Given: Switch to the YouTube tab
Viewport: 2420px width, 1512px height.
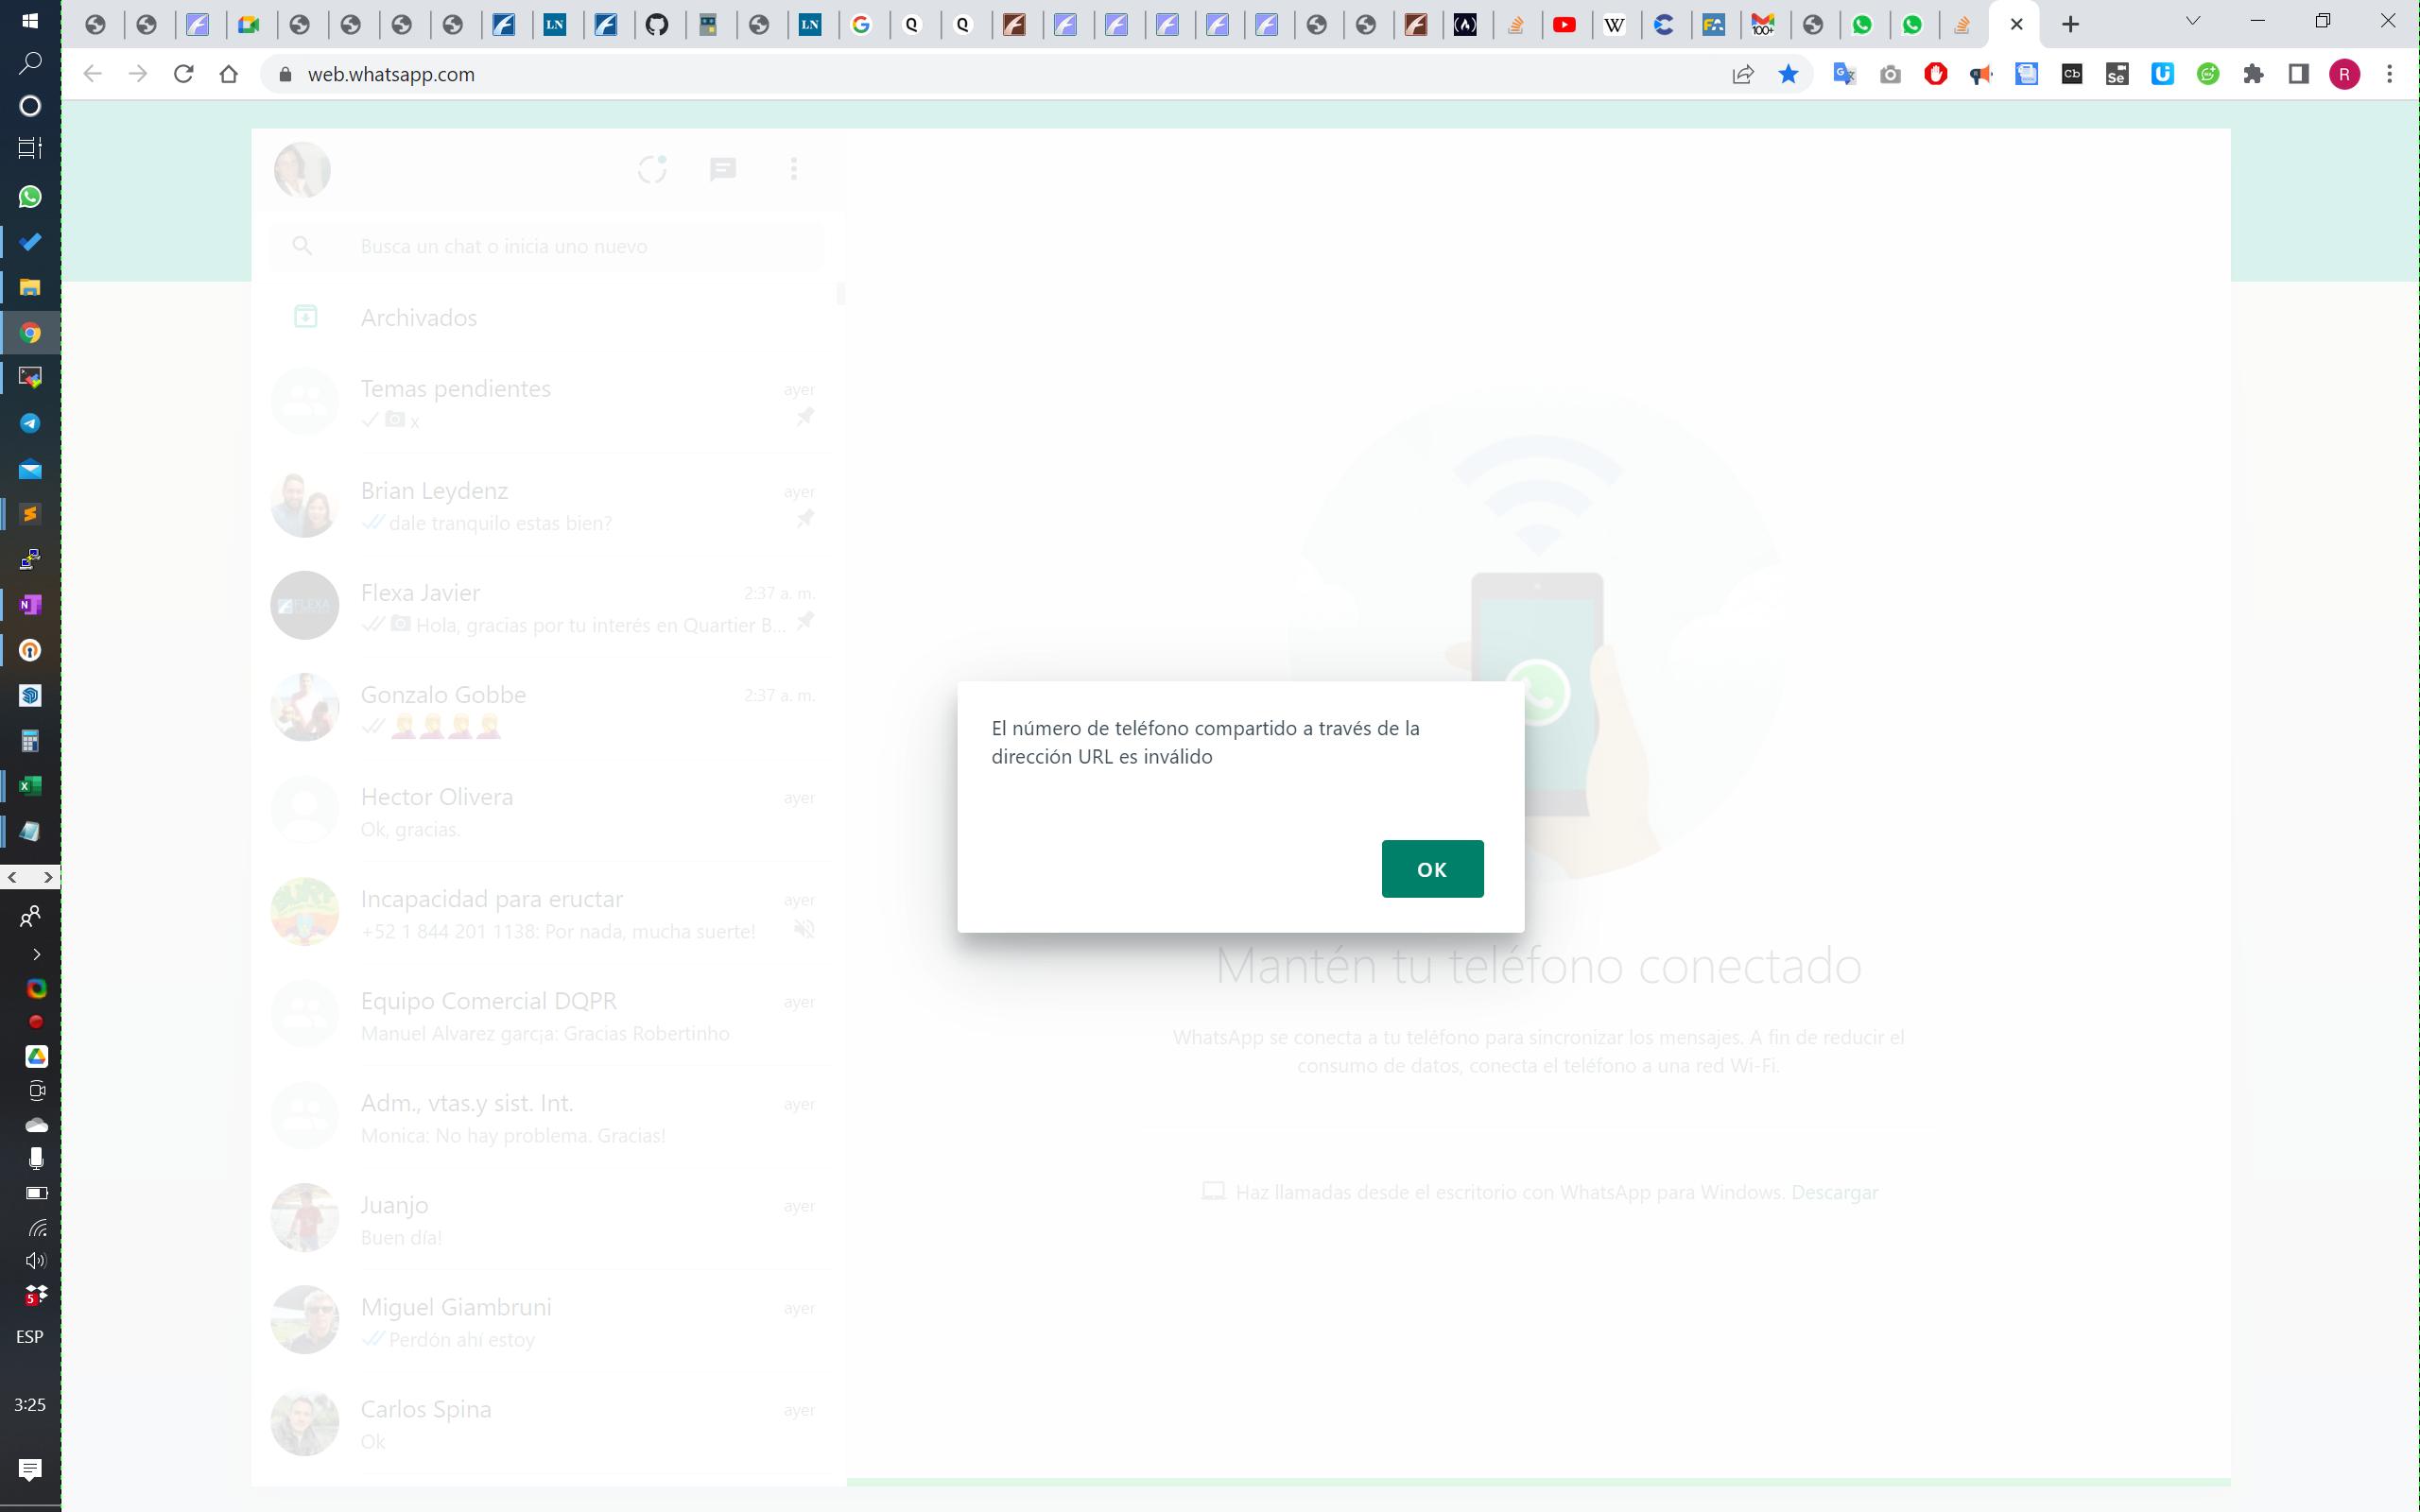Looking at the screenshot, I should tap(1565, 25).
